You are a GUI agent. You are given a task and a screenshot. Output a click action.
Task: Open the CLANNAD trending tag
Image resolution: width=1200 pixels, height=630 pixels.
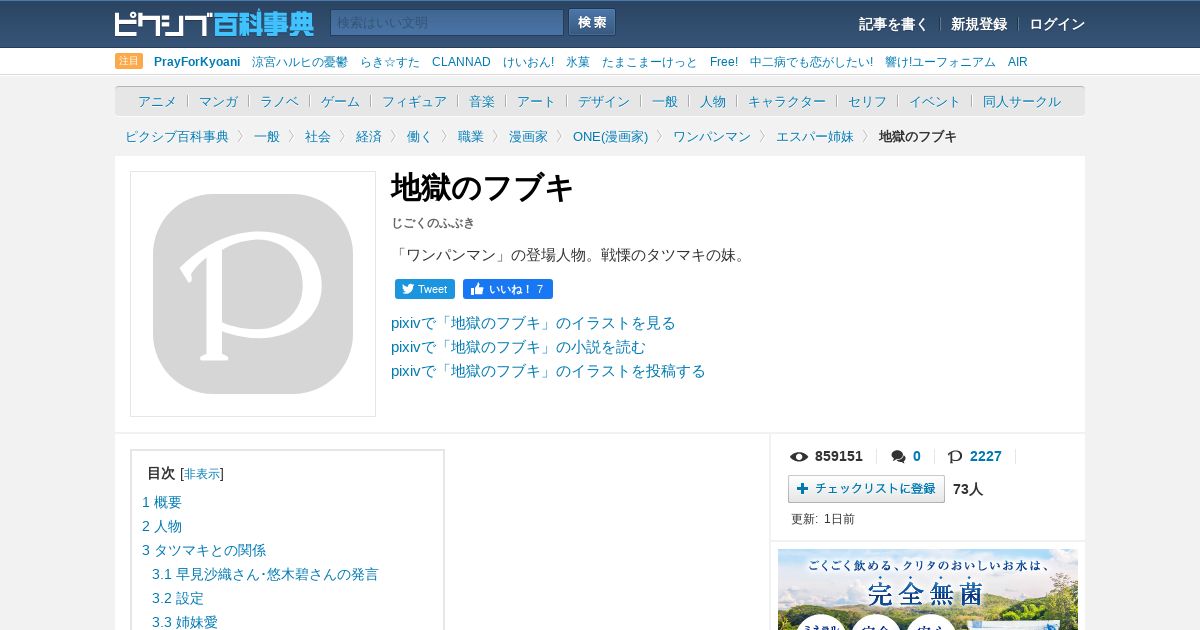(x=461, y=62)
